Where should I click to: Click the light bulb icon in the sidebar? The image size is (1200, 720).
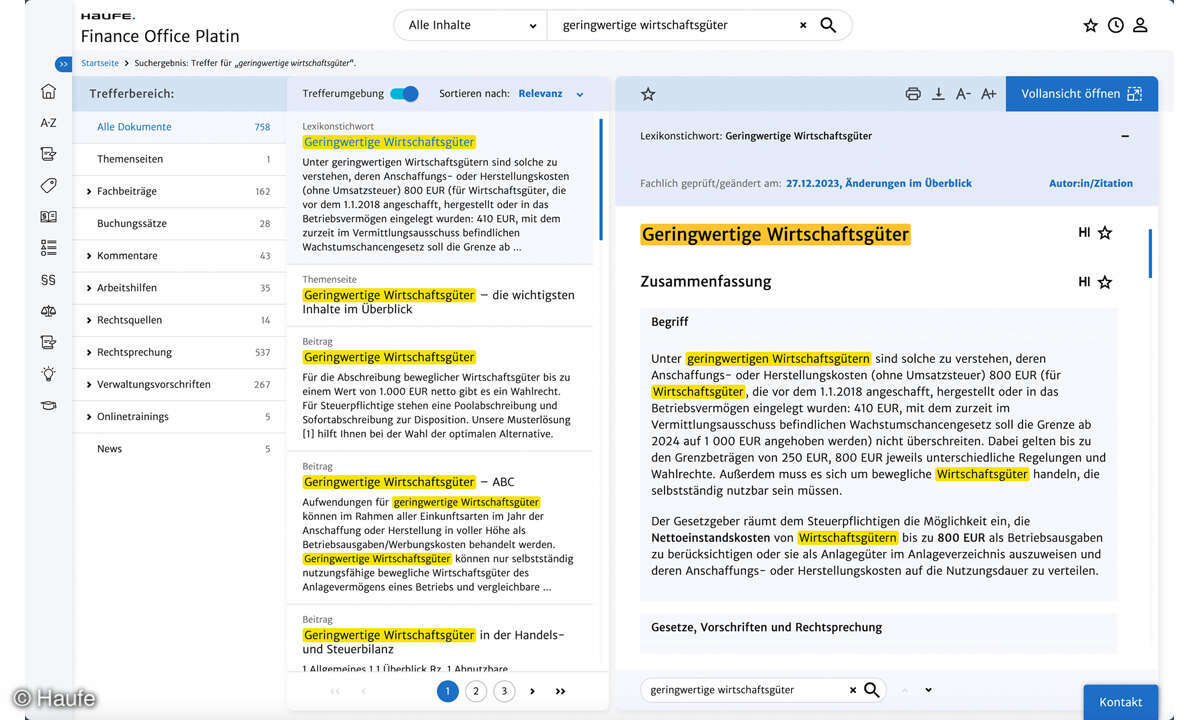click(x=48, y=374)
